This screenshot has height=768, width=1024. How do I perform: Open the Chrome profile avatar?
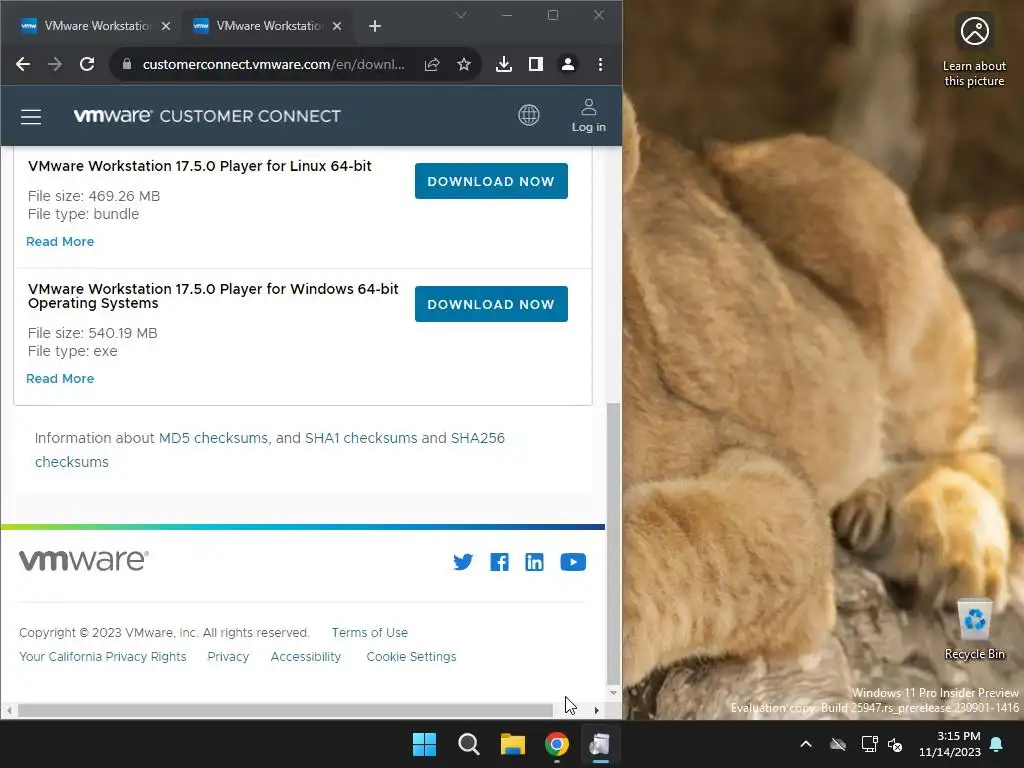(568, 64)
